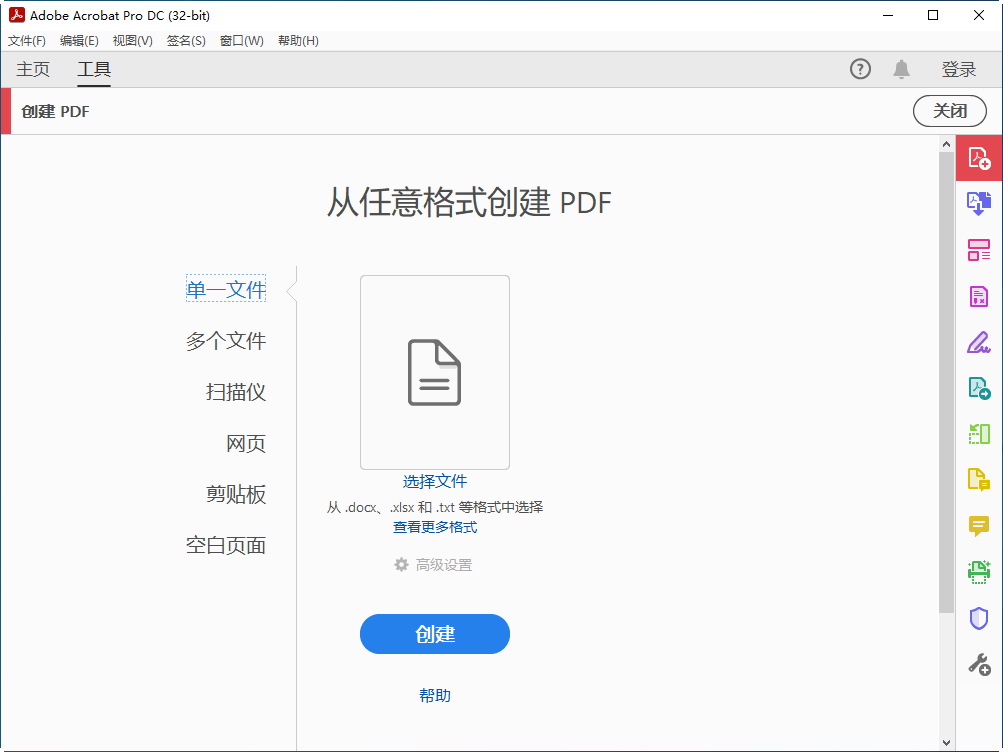
Task: Click the blue 创建 button
Action: [x=434, y=633]
